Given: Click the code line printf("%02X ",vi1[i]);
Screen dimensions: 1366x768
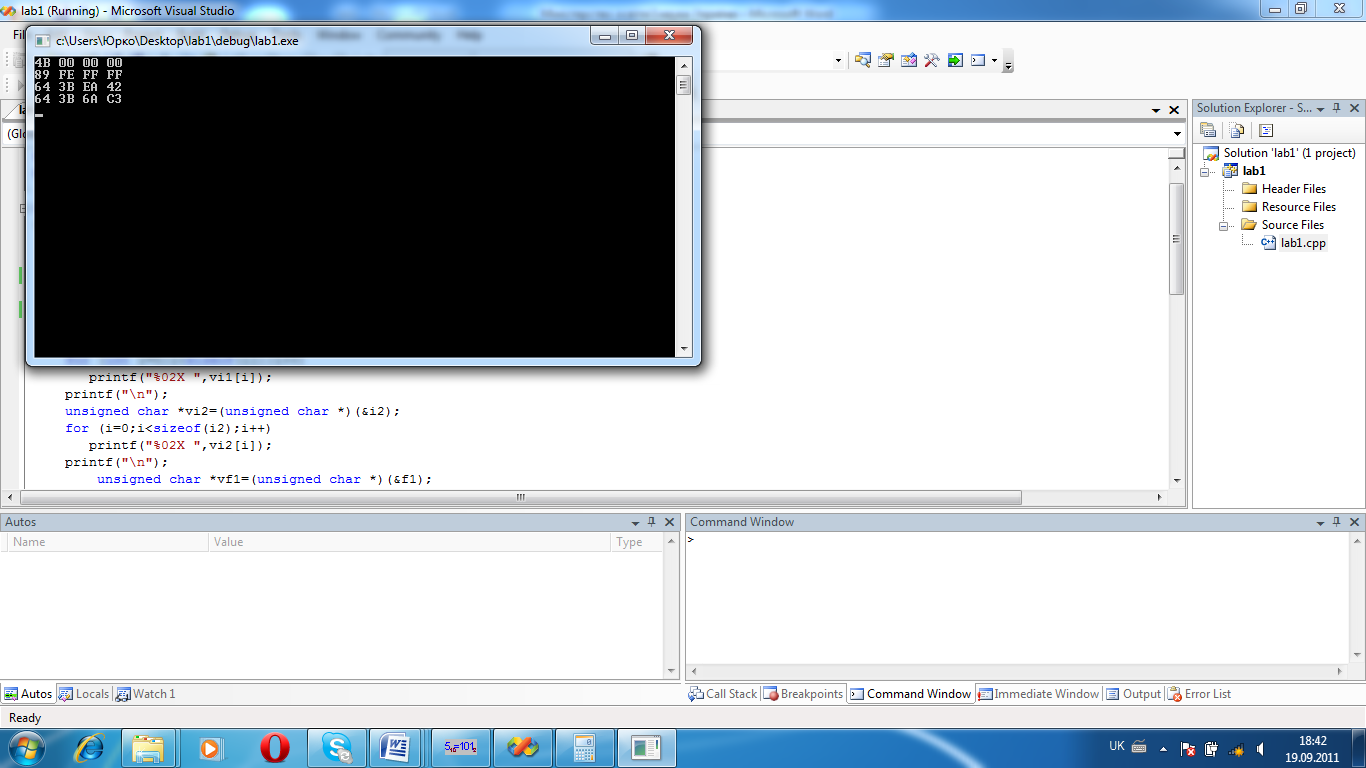Looking at the screenshot, I should [180, 378].
